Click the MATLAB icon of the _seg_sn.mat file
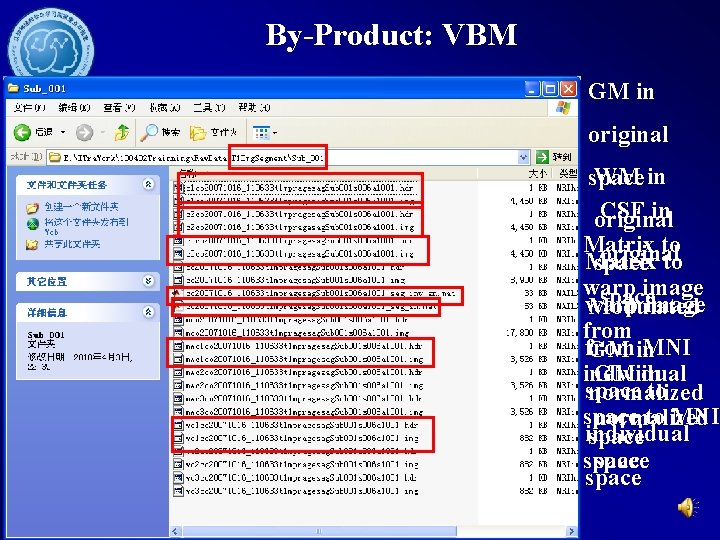Image resolution: width=720 pixels, height=540 pixels. pos(178,306)
